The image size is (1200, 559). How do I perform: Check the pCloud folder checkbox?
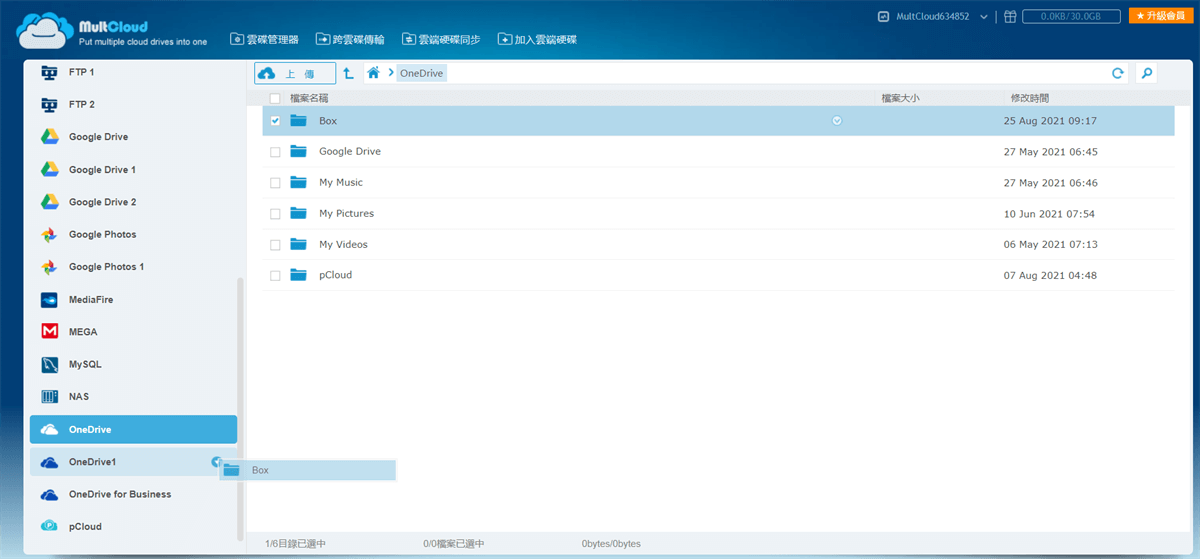pyautogui.click(x=275, y=276)
